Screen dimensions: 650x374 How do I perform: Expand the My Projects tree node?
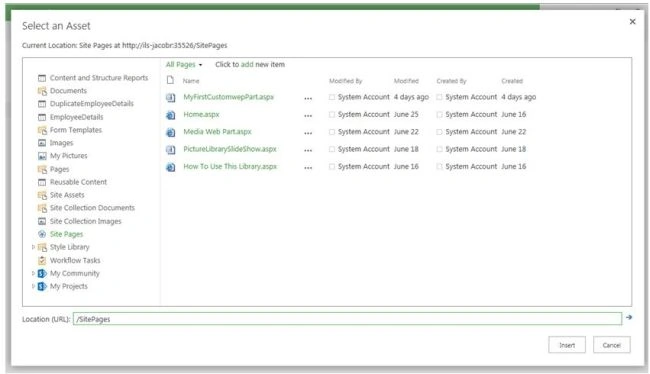33,286
